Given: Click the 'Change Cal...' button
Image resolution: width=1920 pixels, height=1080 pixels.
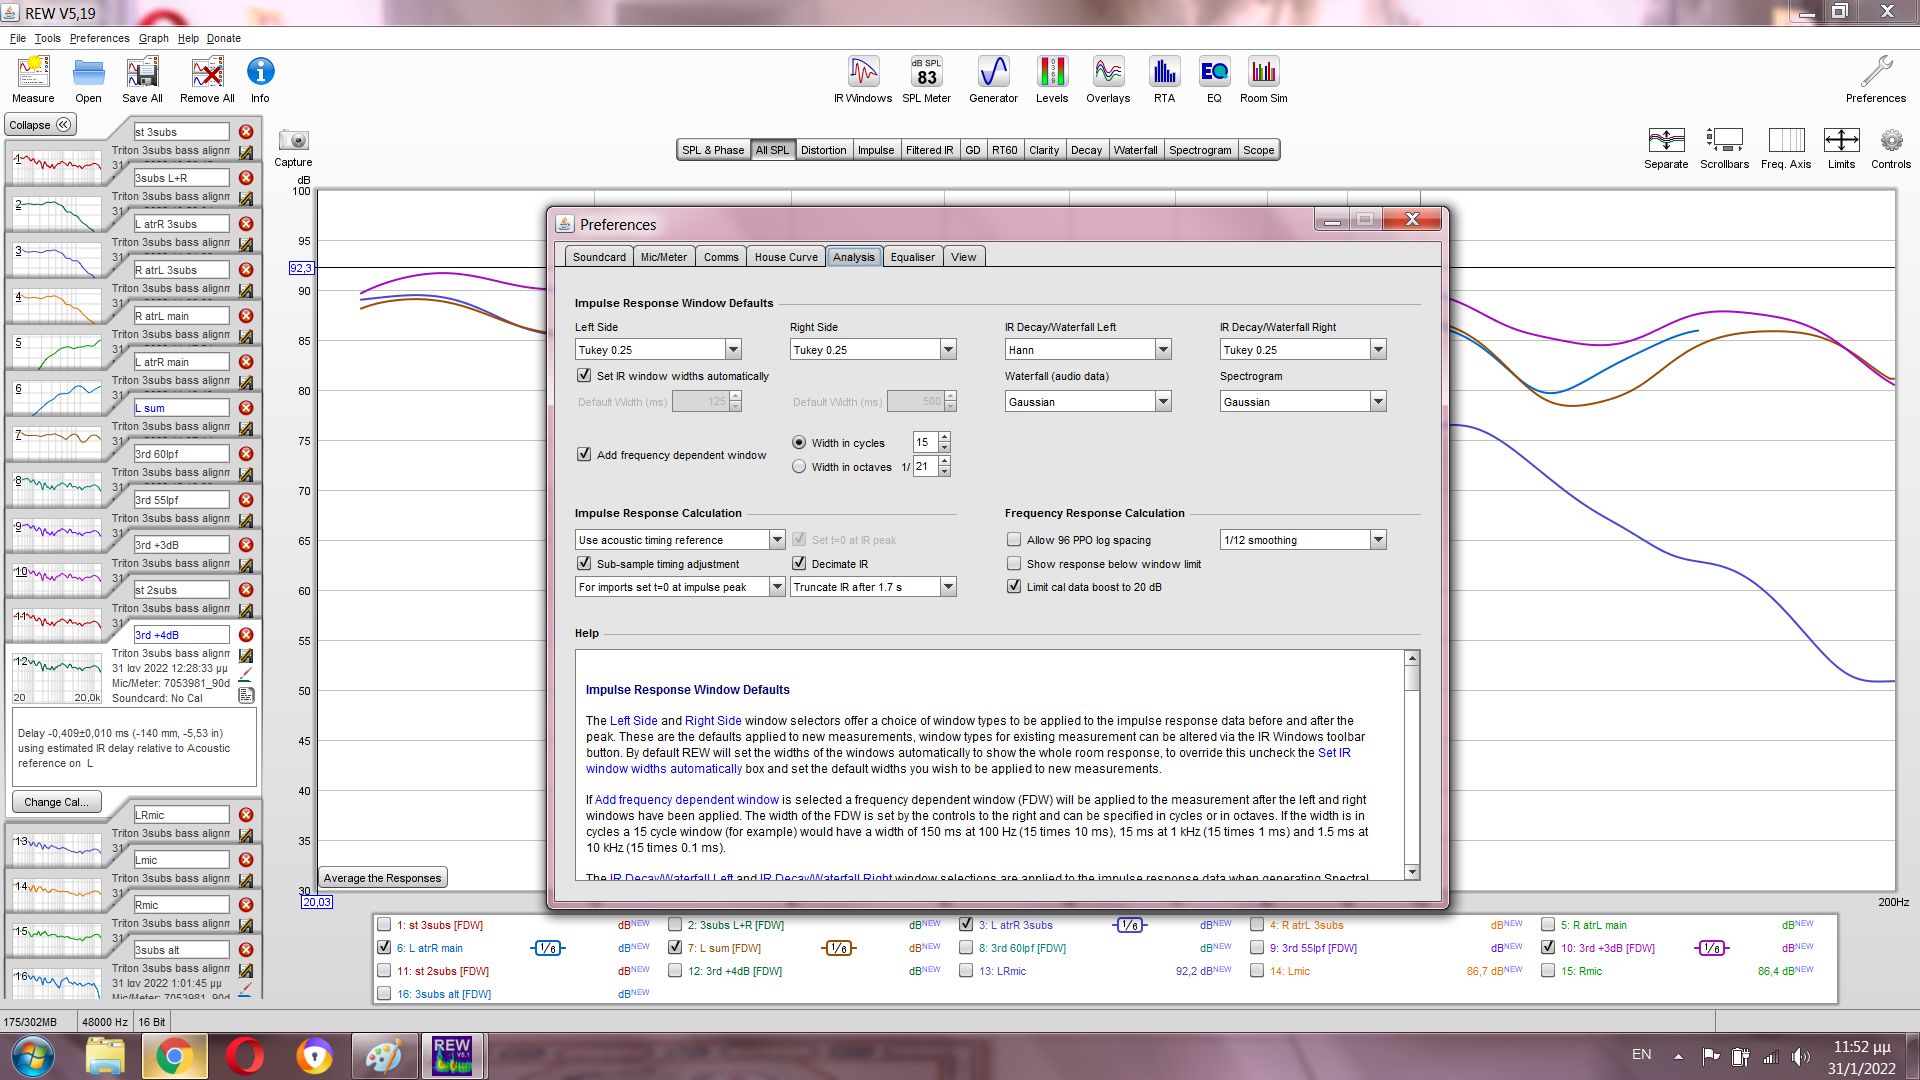Looking at the screenshot, I should (57, 802).
